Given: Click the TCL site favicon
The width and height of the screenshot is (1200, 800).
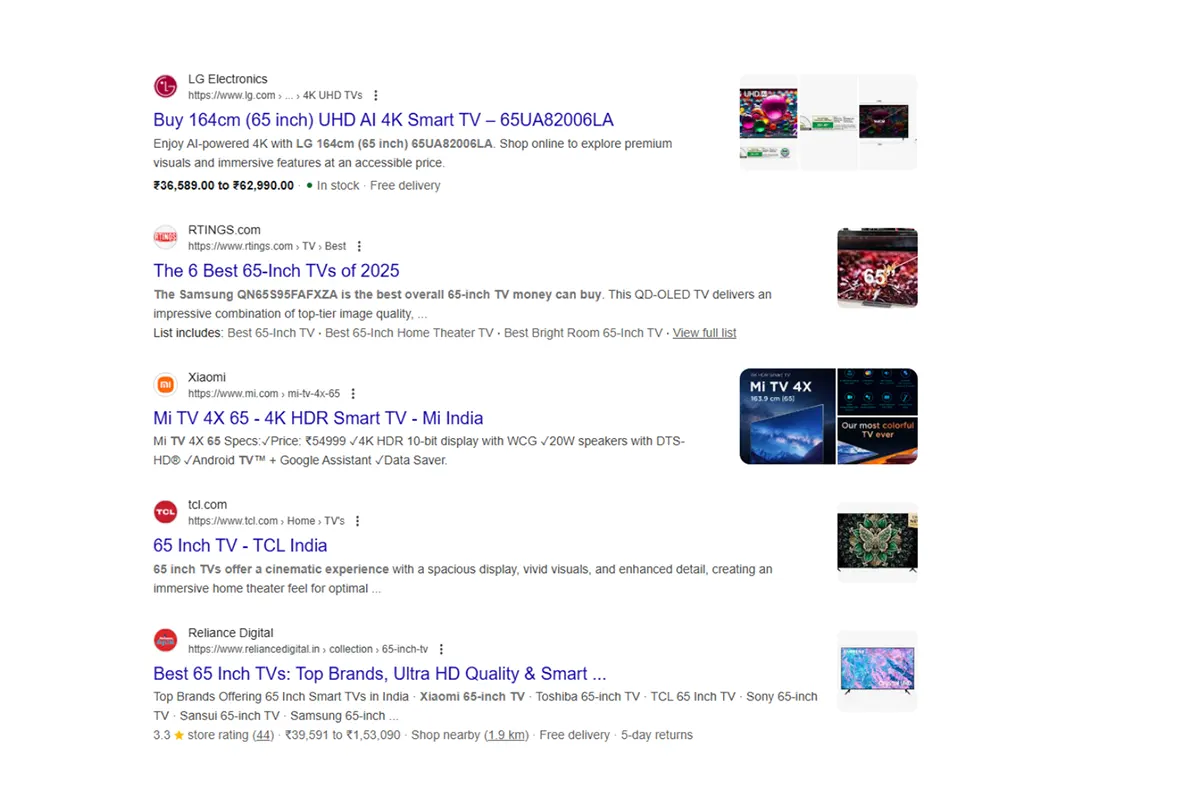Looking at the screenshot, I should (165, 512).
